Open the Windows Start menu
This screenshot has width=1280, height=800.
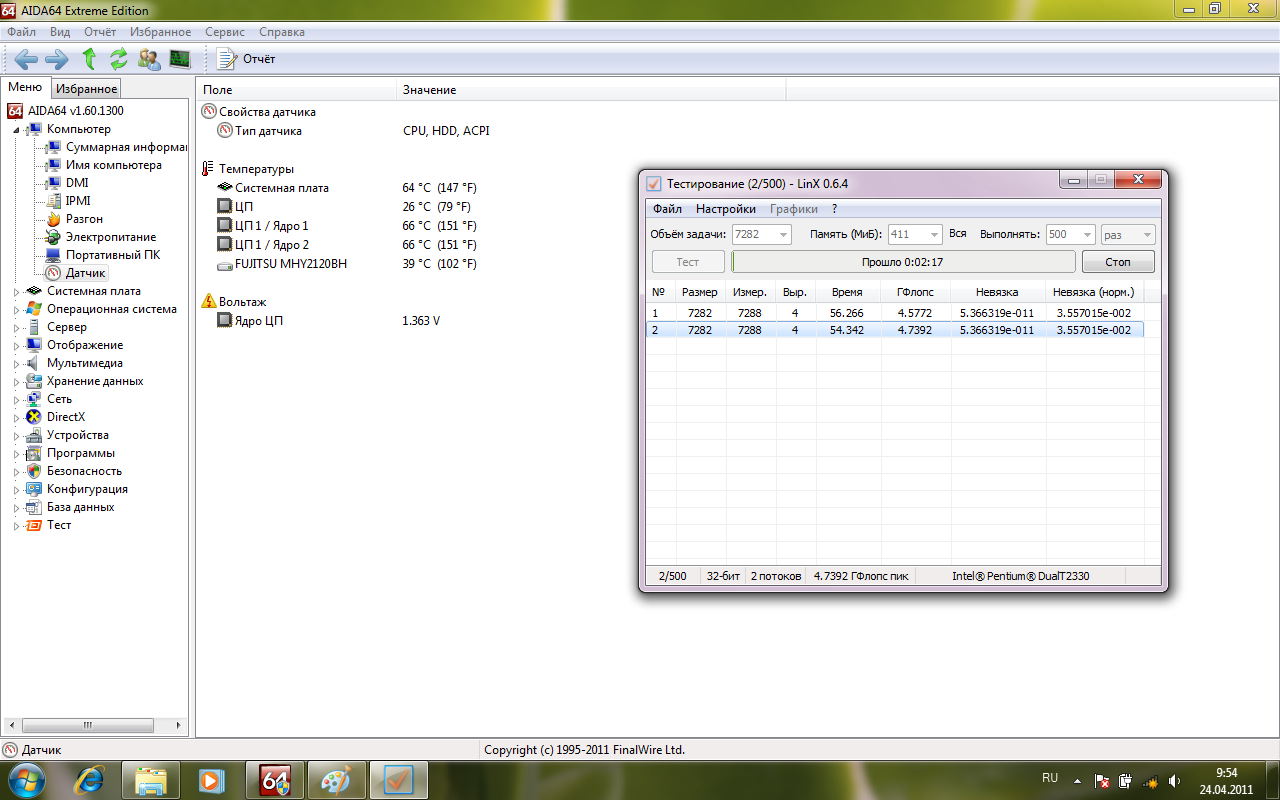(x=26, y=778)
